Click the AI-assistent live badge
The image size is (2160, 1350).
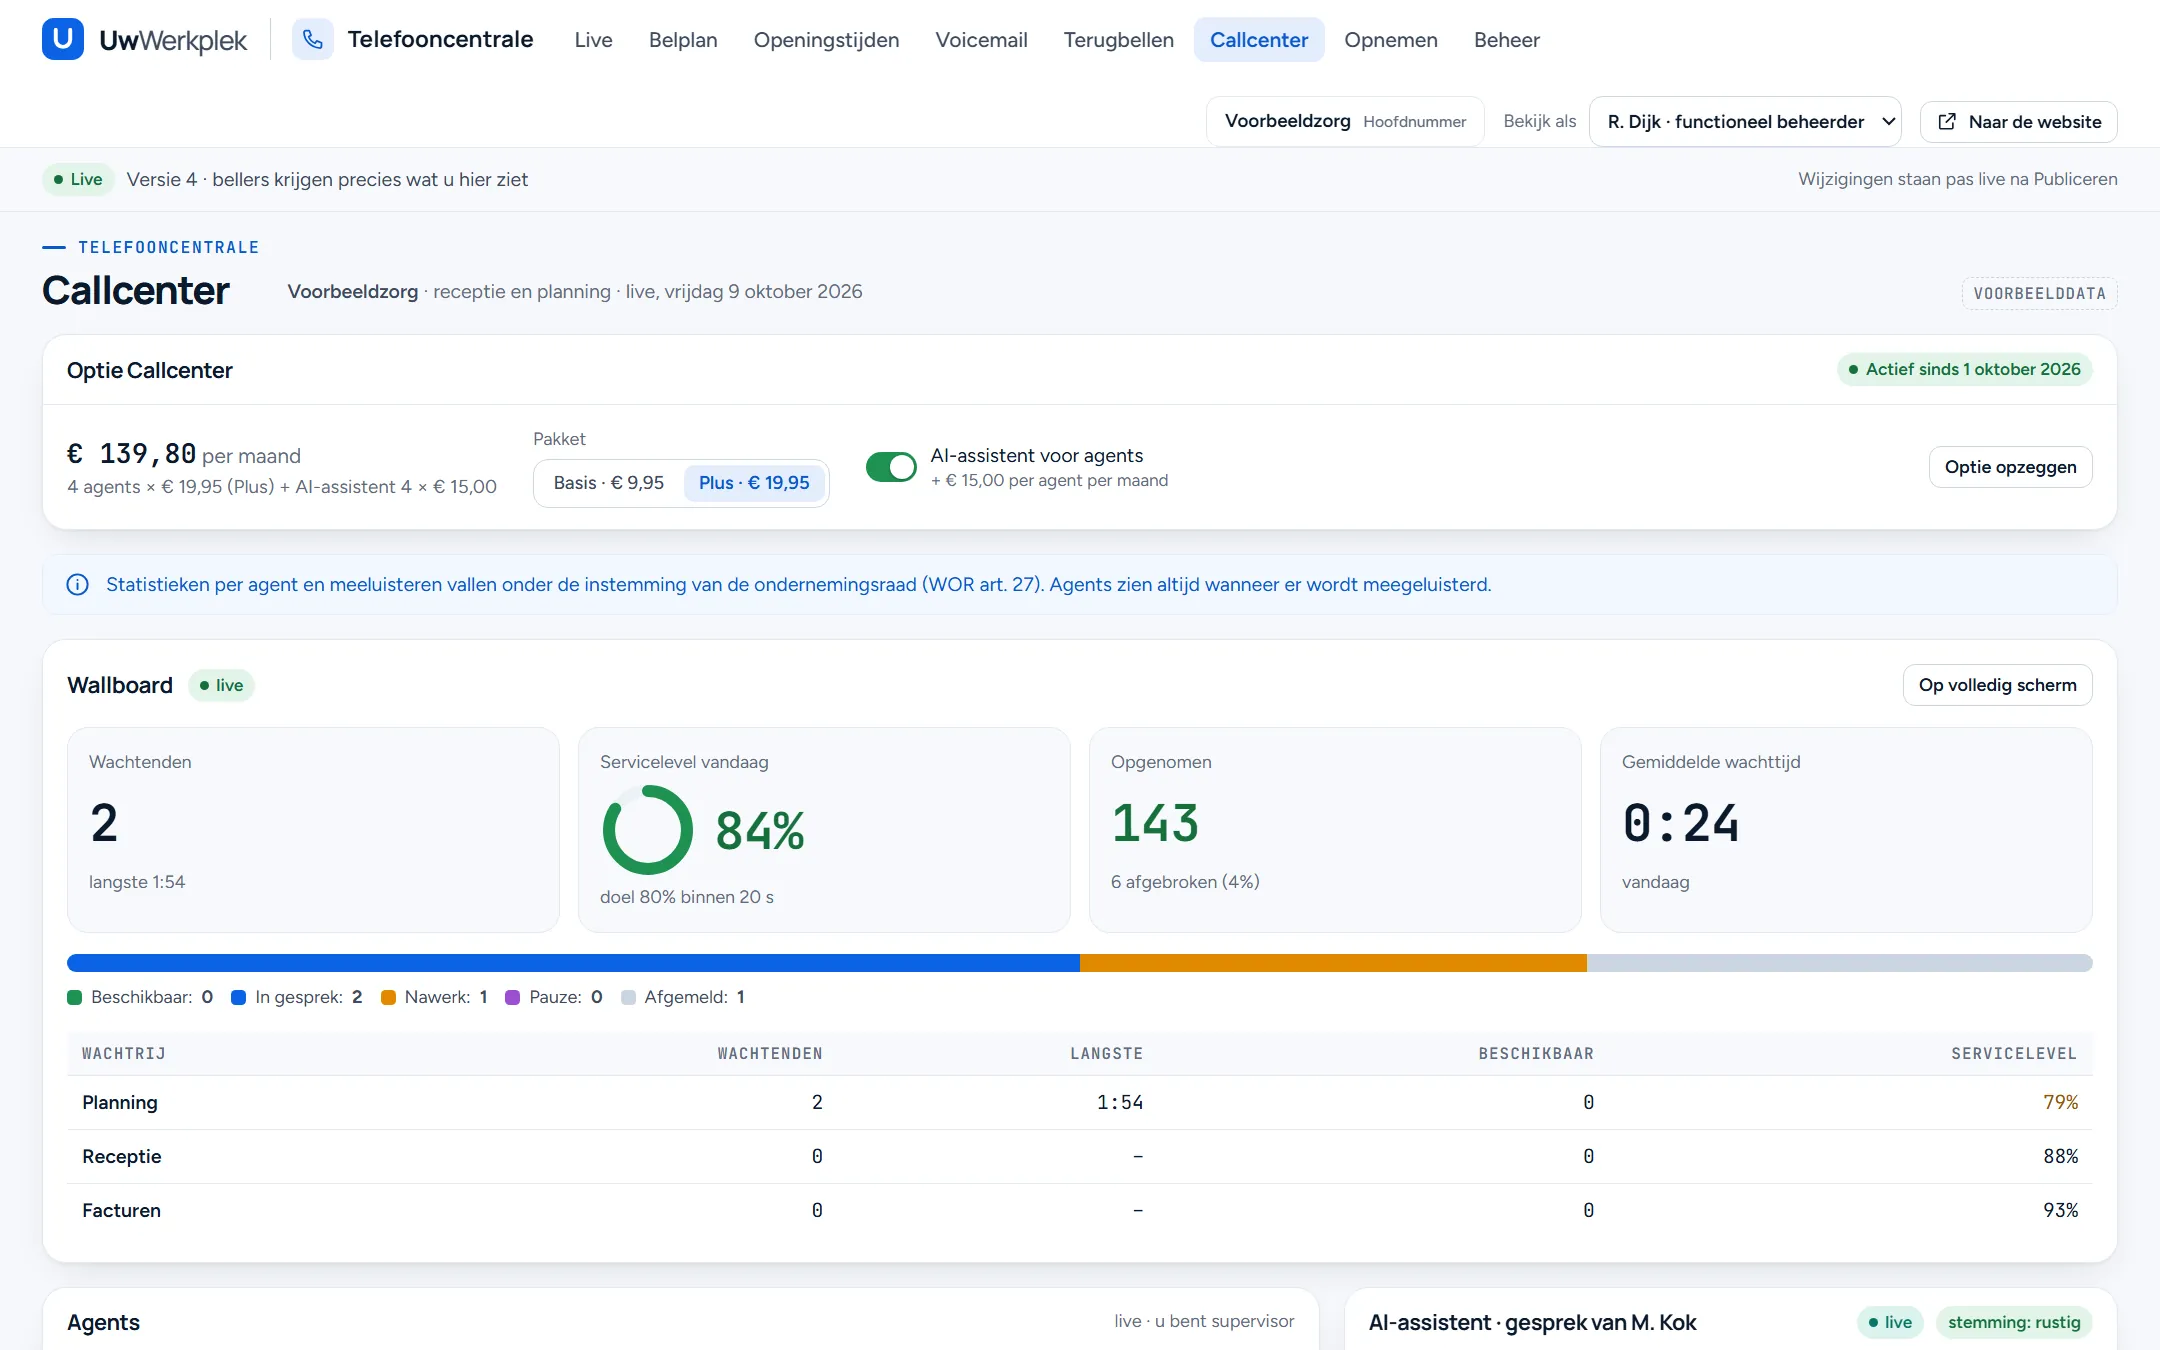(1890, 1322)
